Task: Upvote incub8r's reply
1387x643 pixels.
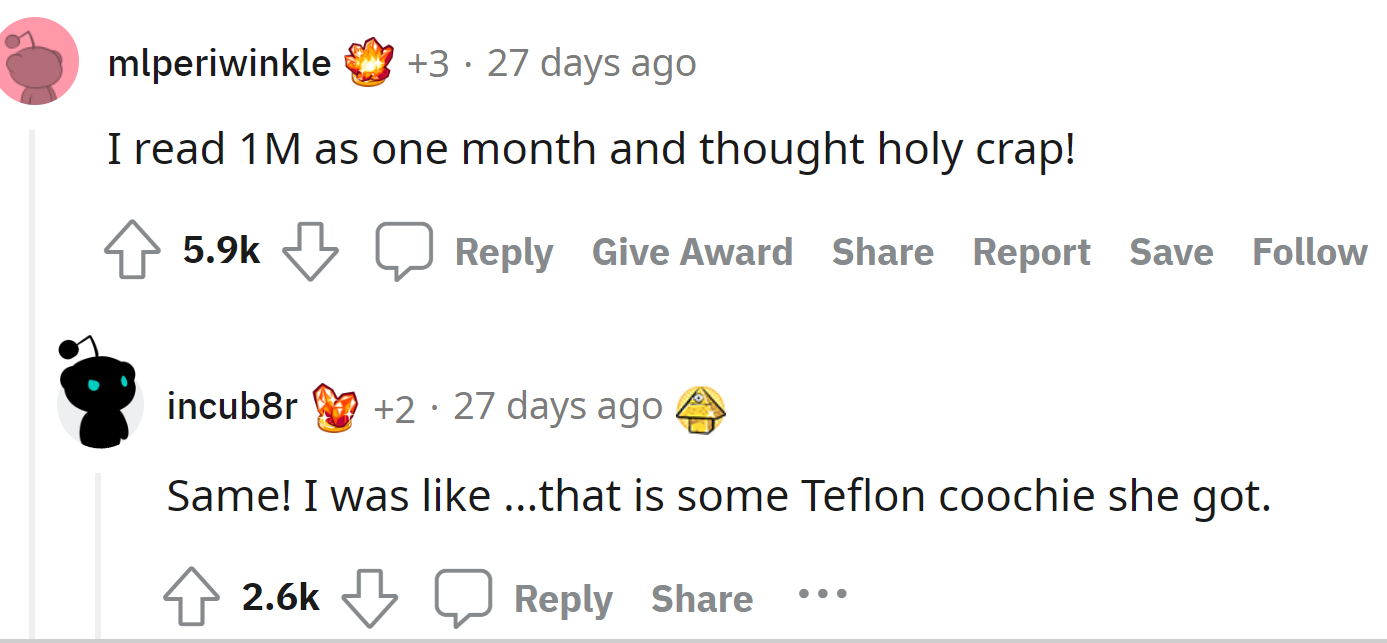Action: (191, 599)
